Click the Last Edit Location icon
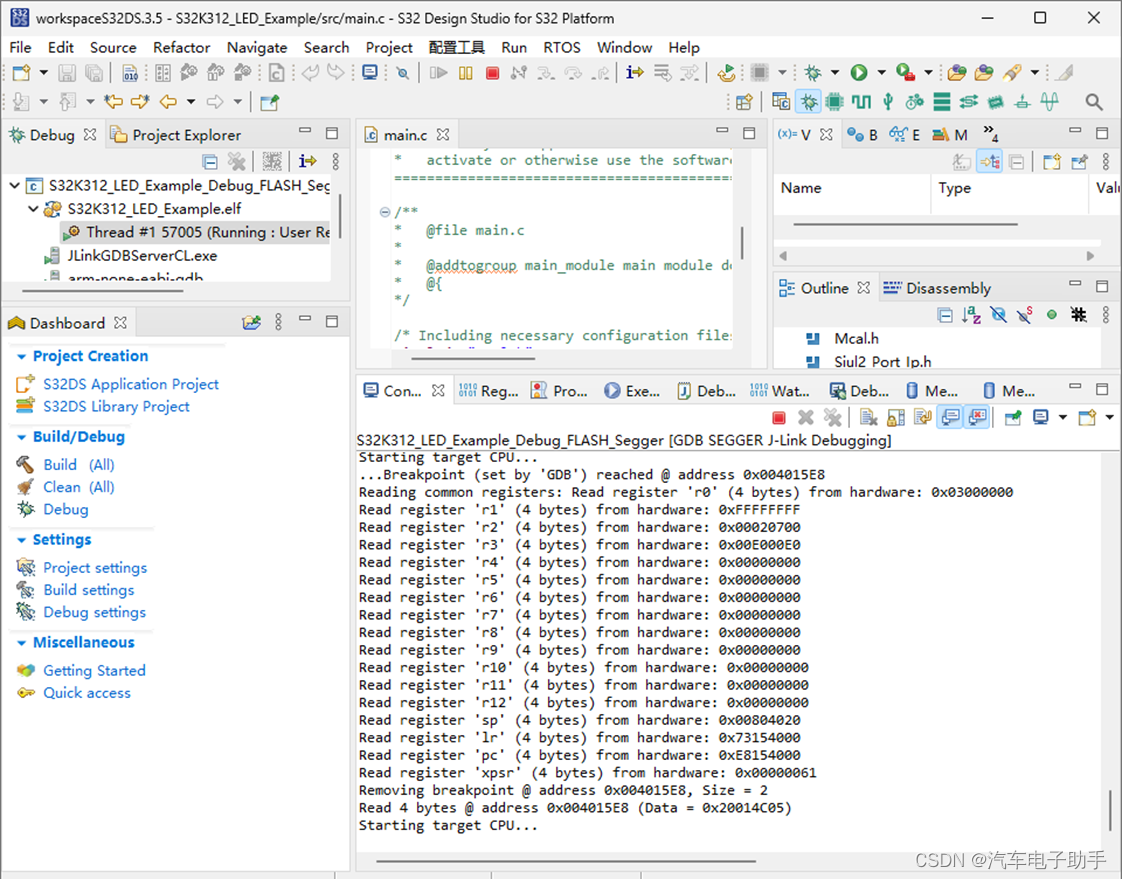This screenshot has width=1122, height=879. click(113, 102)
